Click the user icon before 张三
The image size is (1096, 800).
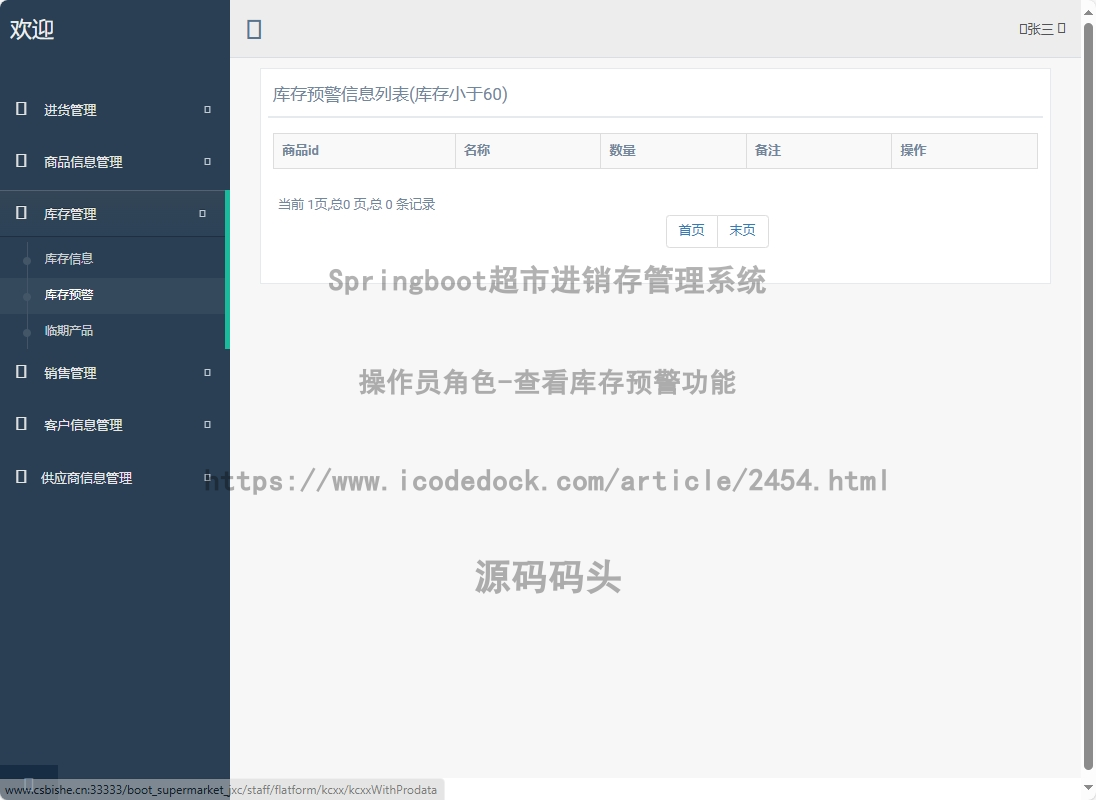[1023, 29]
